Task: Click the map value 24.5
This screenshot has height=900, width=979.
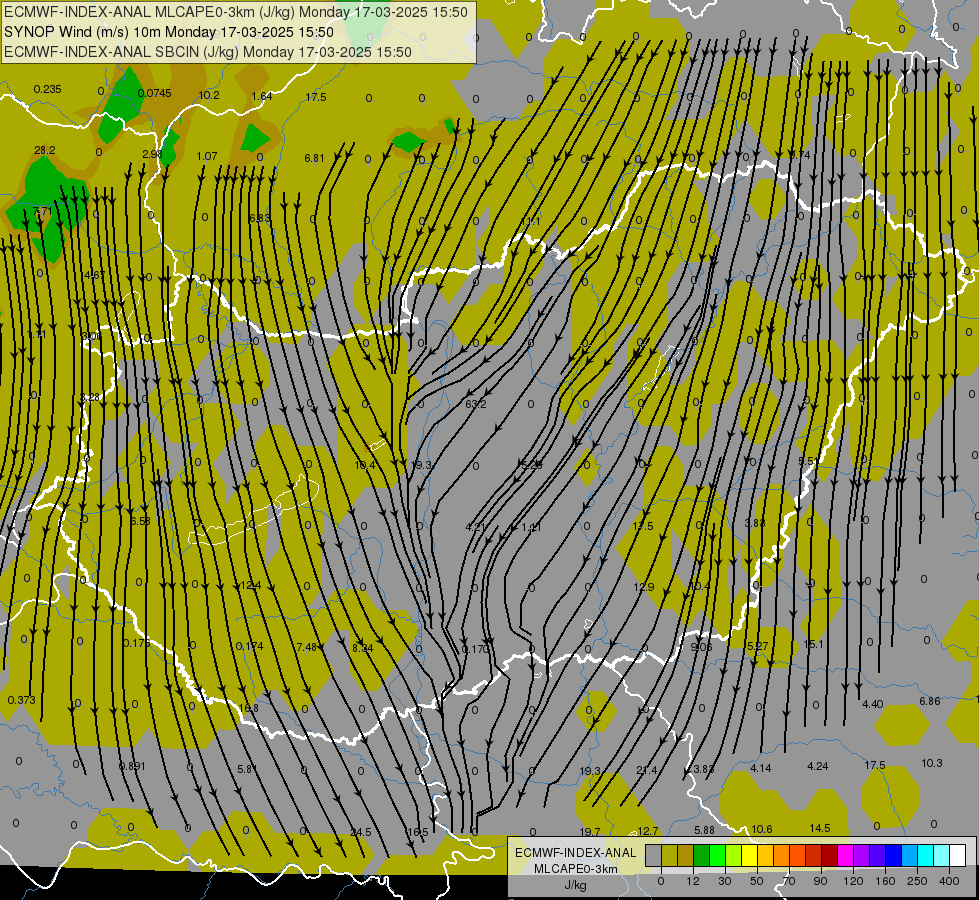Action: pos(361,832)
